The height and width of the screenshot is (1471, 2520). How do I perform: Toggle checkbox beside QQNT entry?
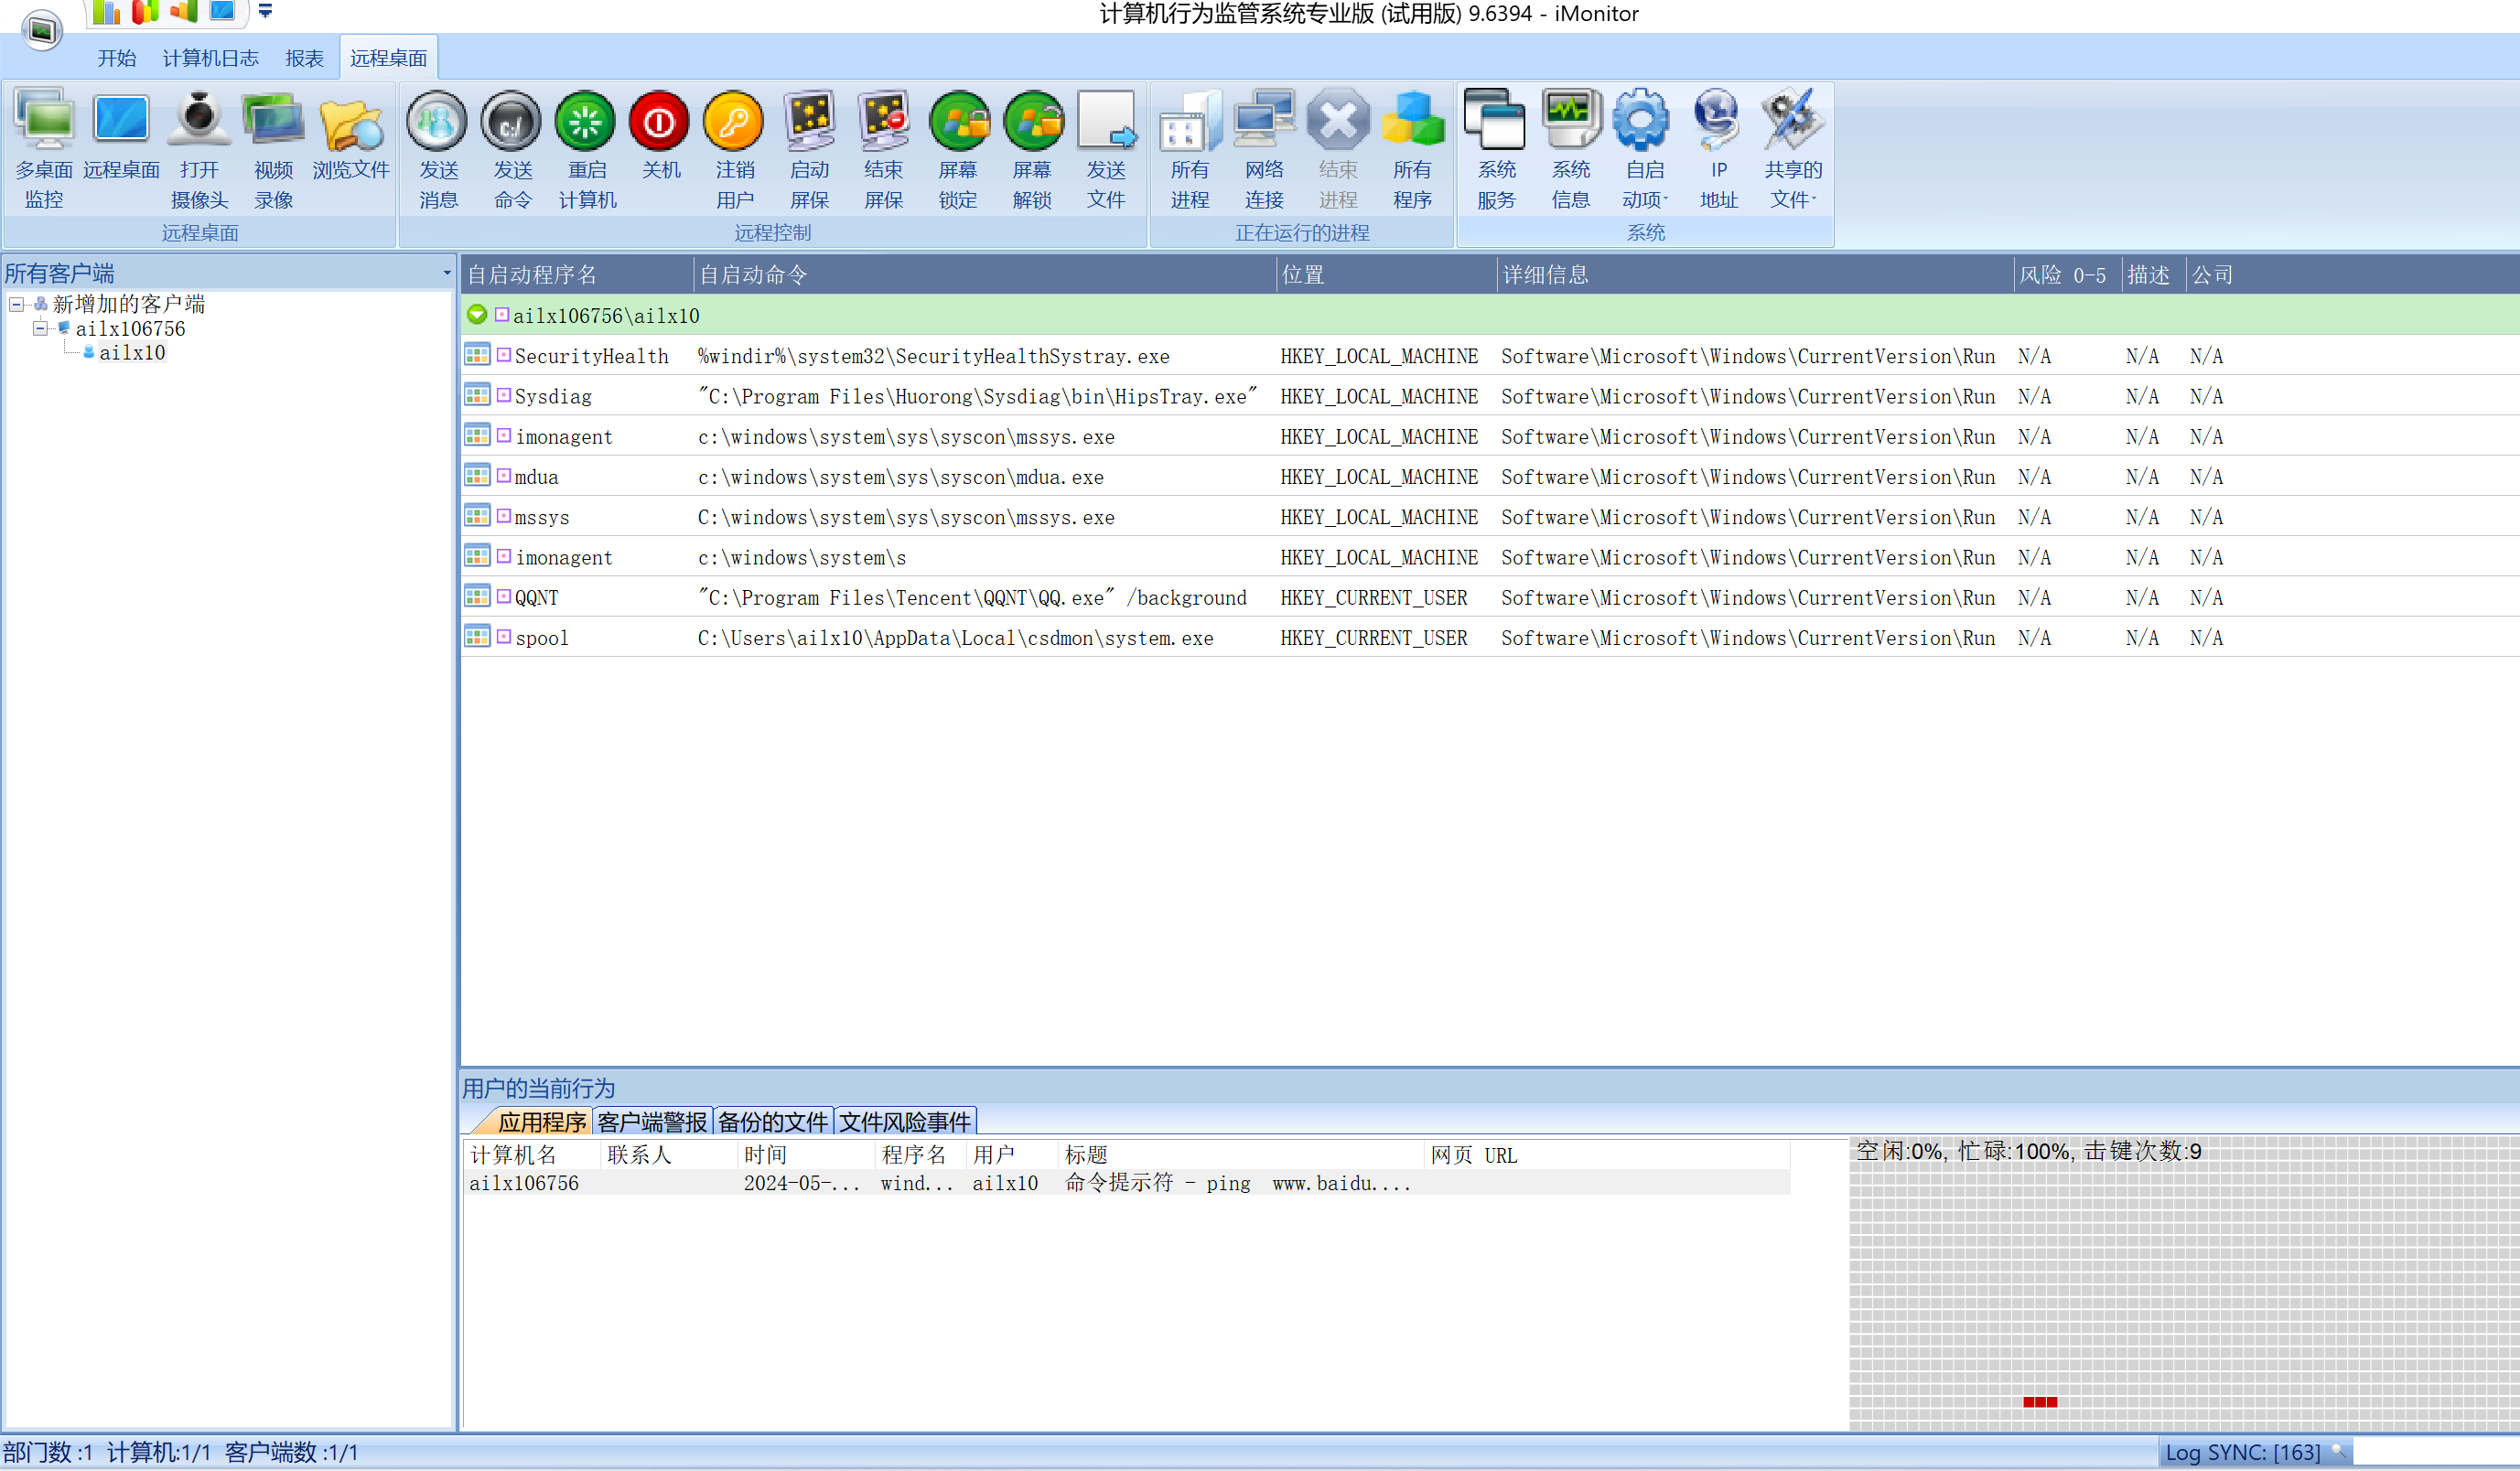click(x=504, y=596)
